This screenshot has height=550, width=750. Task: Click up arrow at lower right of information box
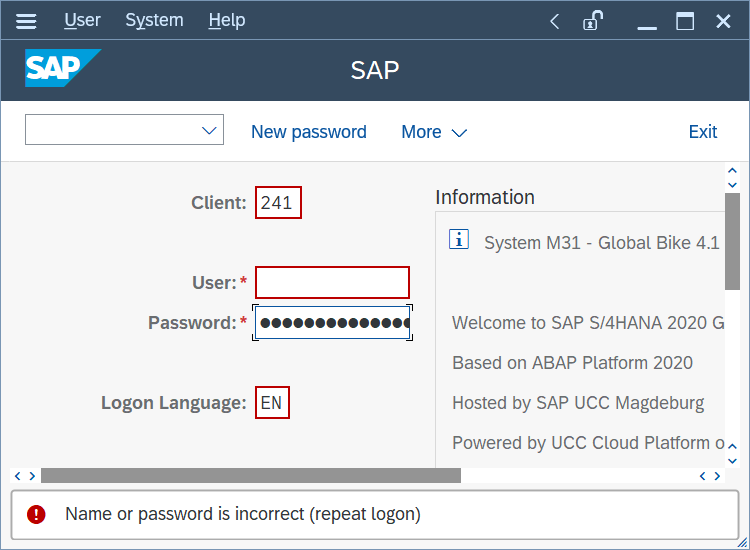(x=732, y=446)
